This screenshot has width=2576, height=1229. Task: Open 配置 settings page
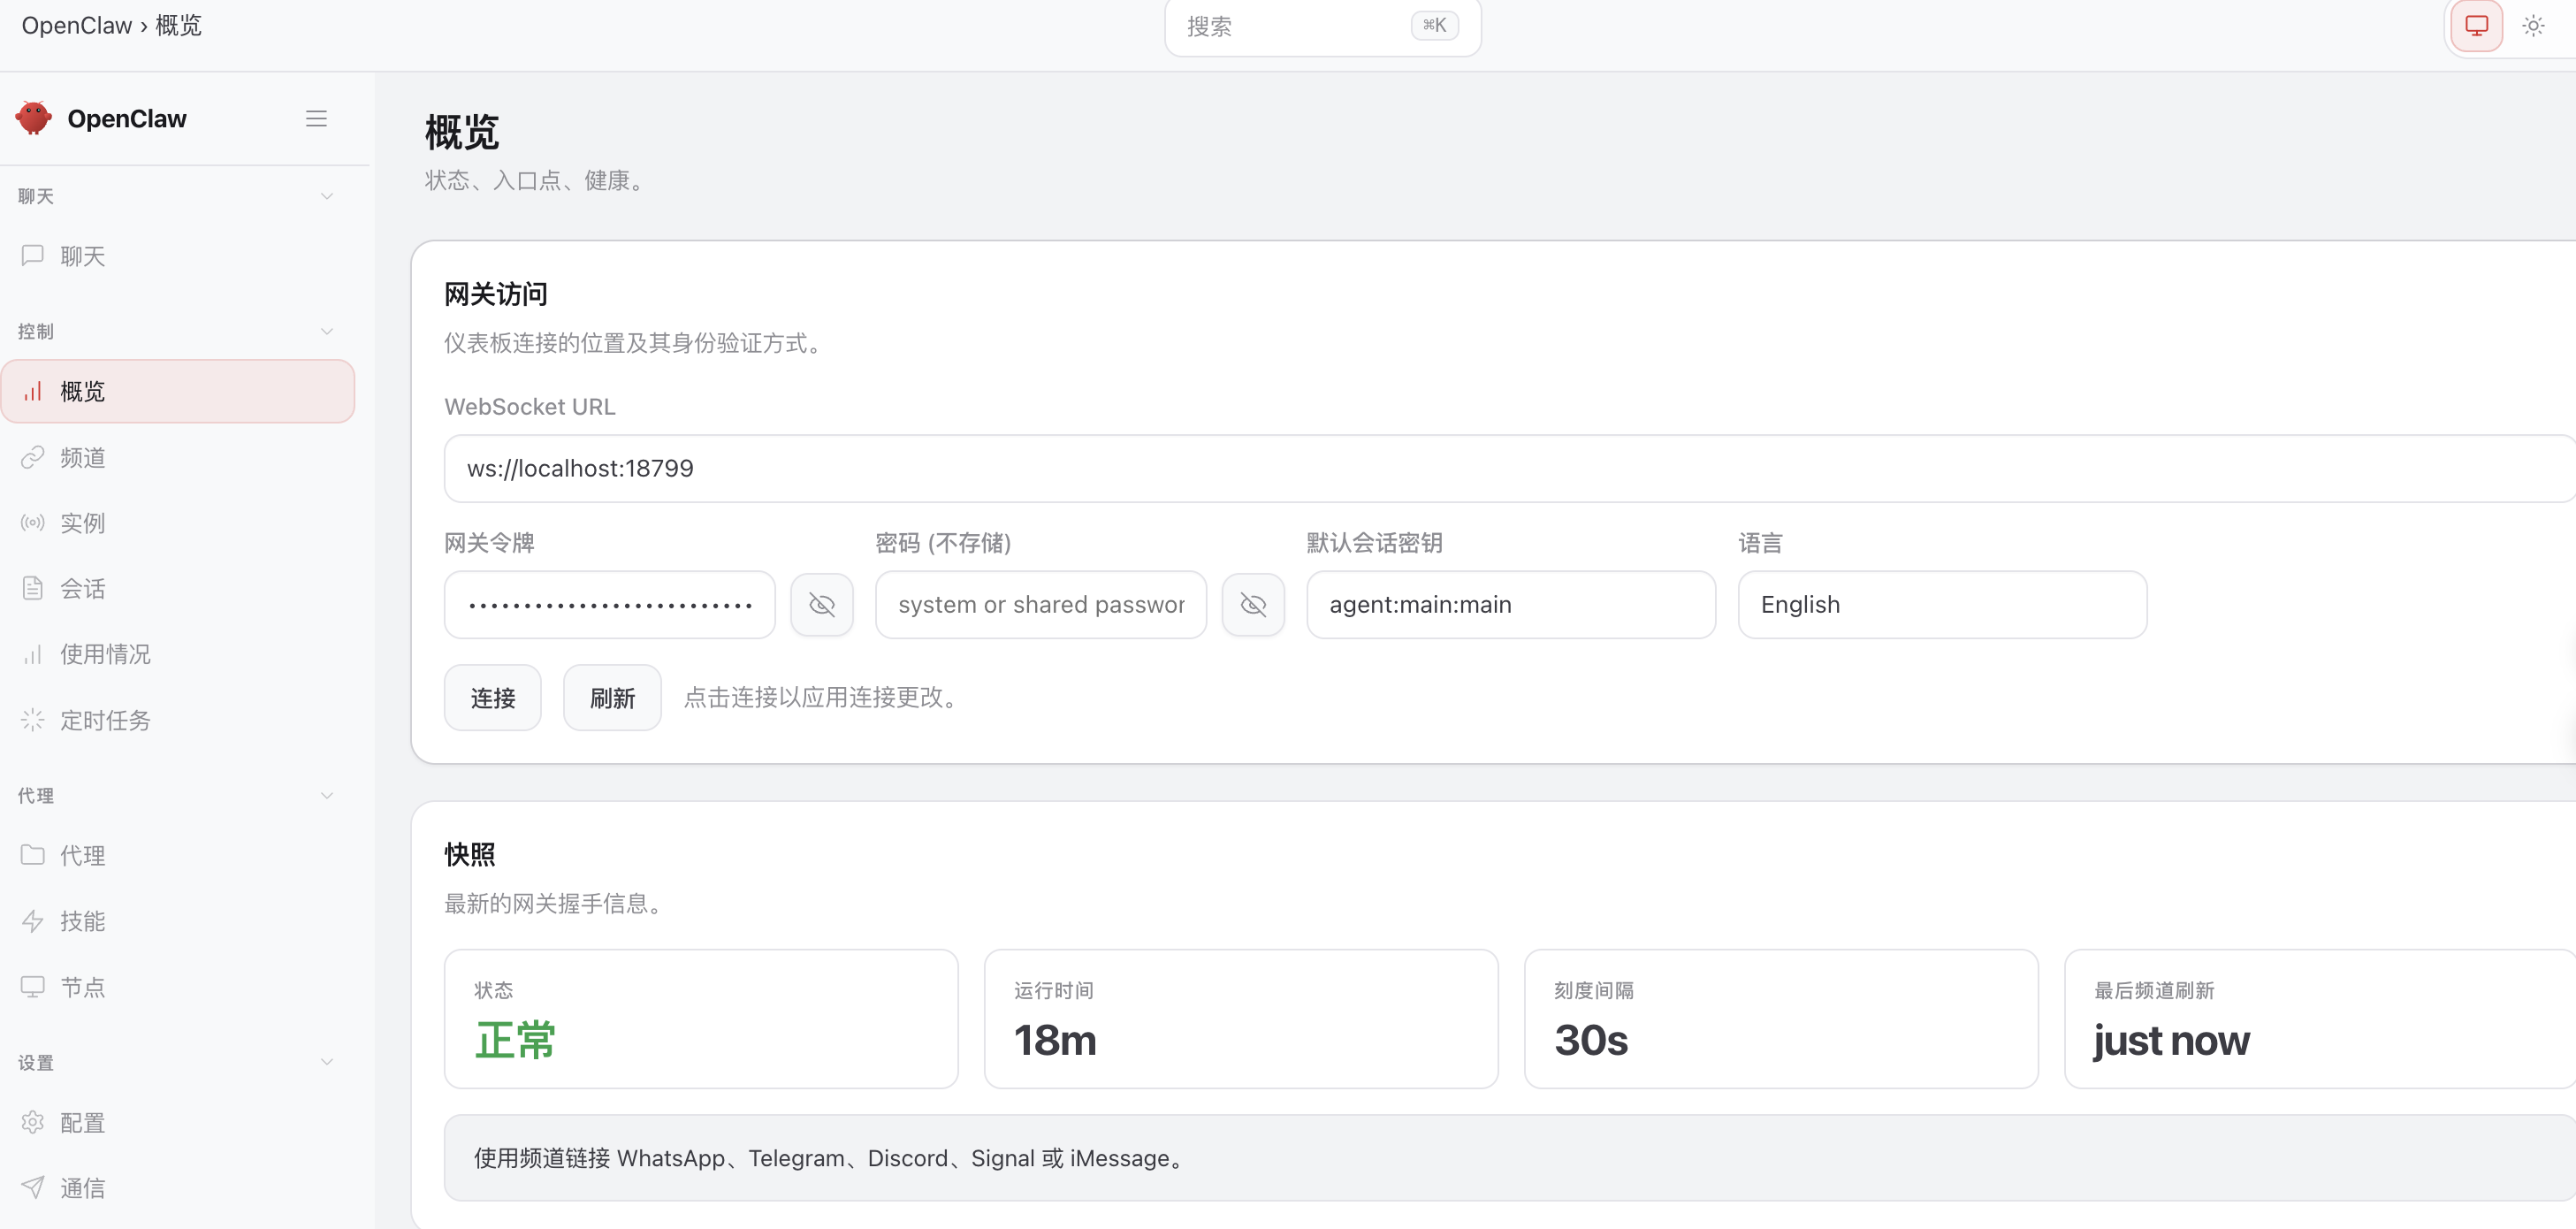coord(82,1122)
